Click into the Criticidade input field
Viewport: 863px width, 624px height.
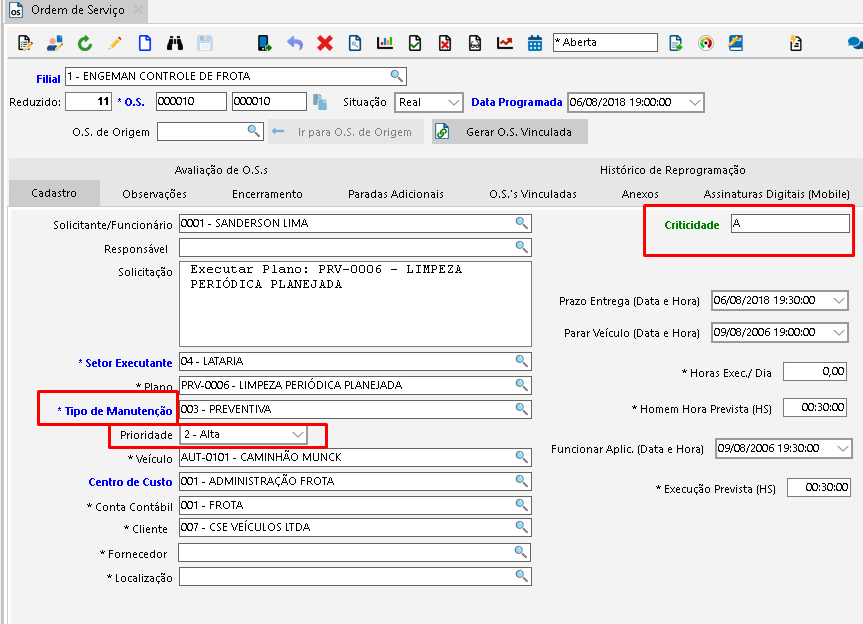click(x=789, y=224)
